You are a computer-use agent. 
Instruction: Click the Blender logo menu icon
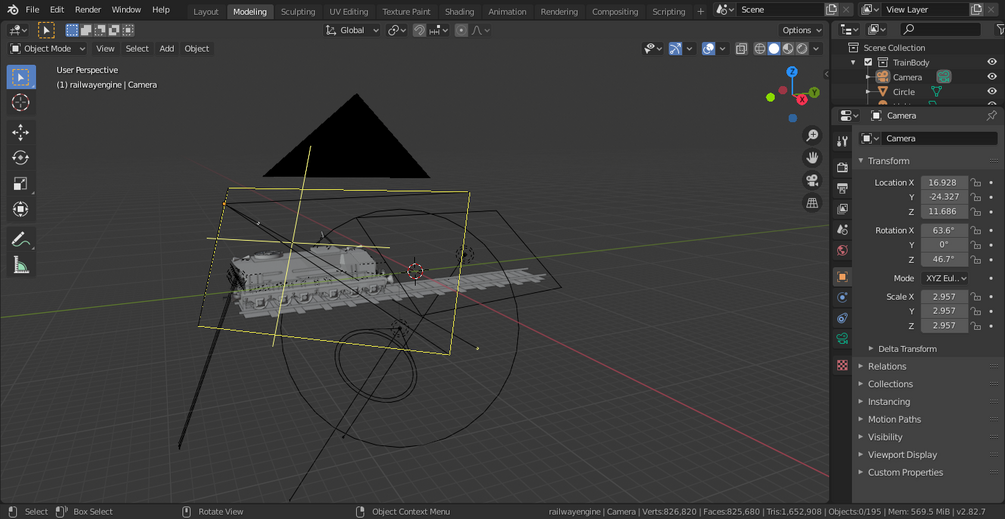[x=13, y=10]
